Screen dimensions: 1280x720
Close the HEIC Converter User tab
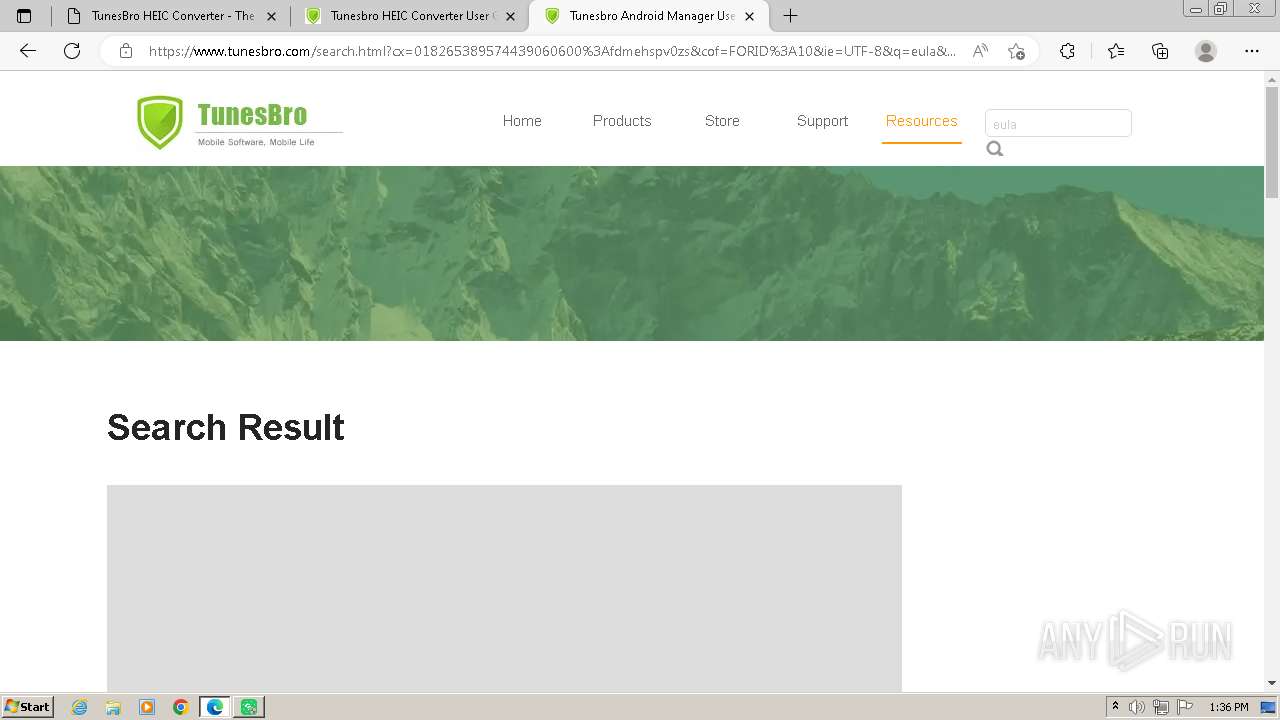point(510,16)
